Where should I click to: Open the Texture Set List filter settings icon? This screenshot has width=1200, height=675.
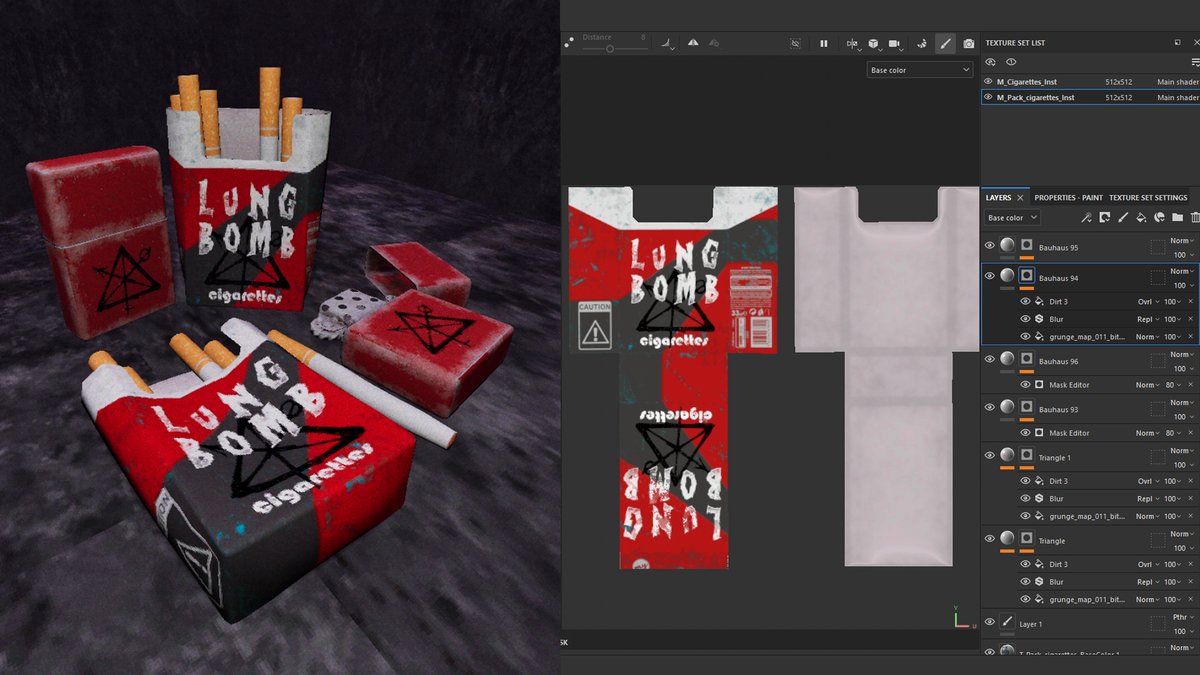(1195, 62)
